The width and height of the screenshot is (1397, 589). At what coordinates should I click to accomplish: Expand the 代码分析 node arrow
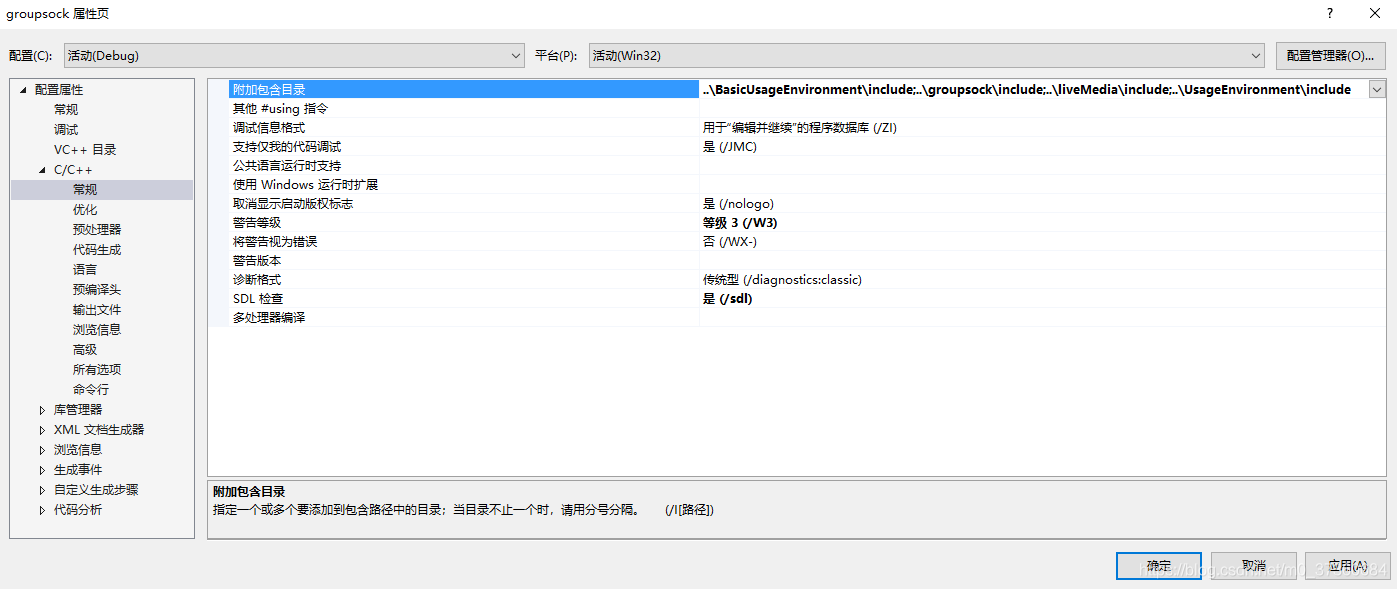click(x=42, y=510)
